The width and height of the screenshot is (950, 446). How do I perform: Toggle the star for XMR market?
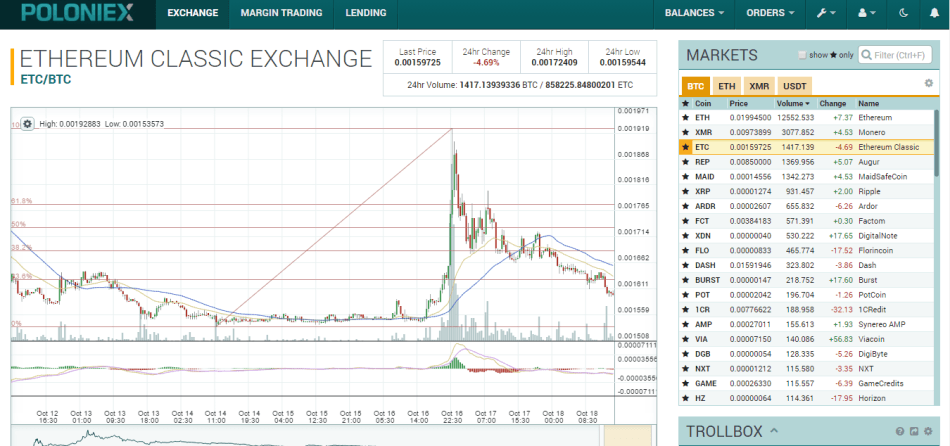click(686, 132)
